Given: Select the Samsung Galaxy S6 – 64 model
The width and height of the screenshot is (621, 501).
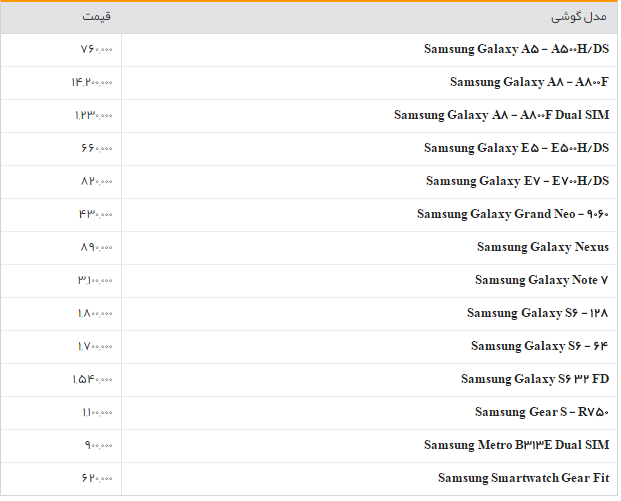Looking at the screenshot, I should 540,347.
